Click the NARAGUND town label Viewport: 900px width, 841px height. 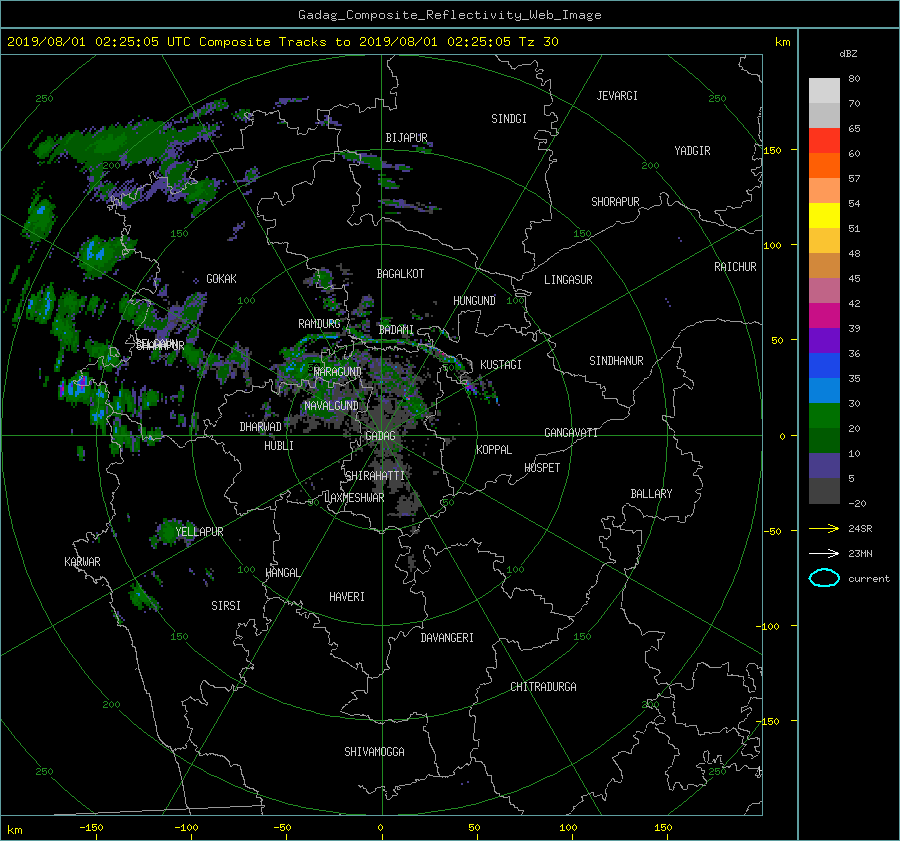point(338,372)
